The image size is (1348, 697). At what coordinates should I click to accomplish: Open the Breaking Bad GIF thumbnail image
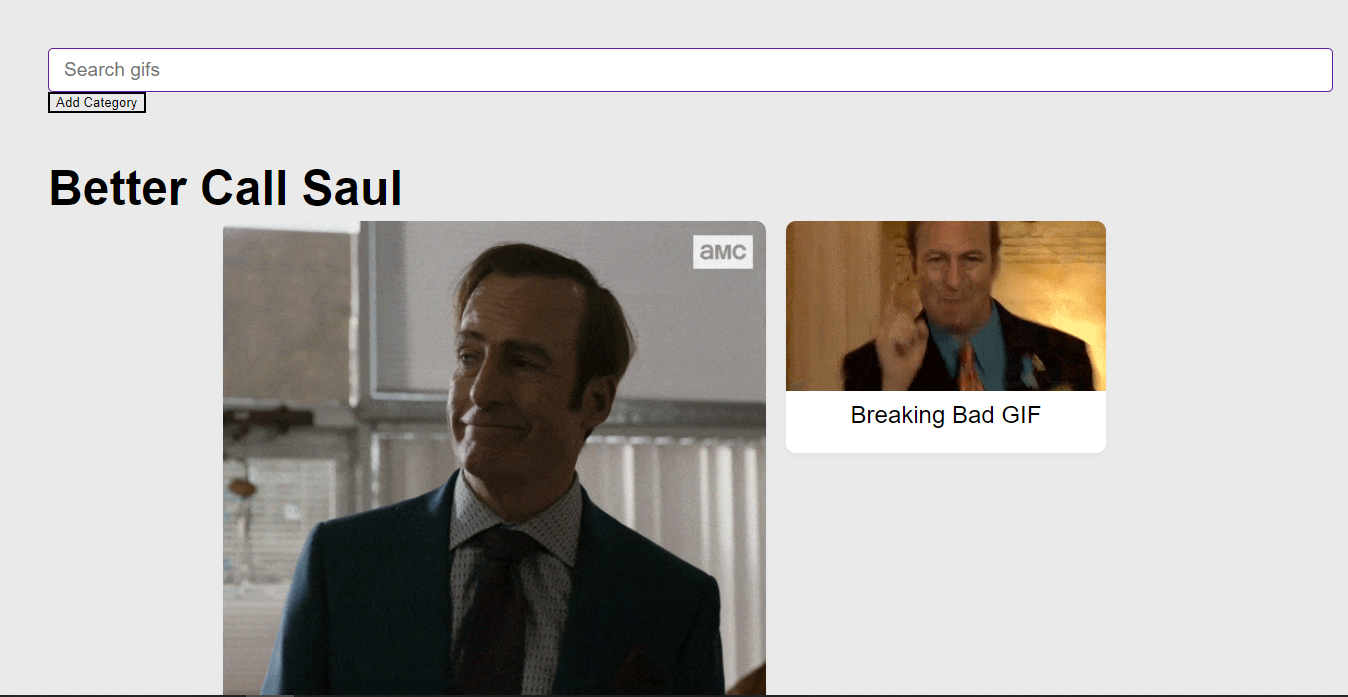click(946, 306)
